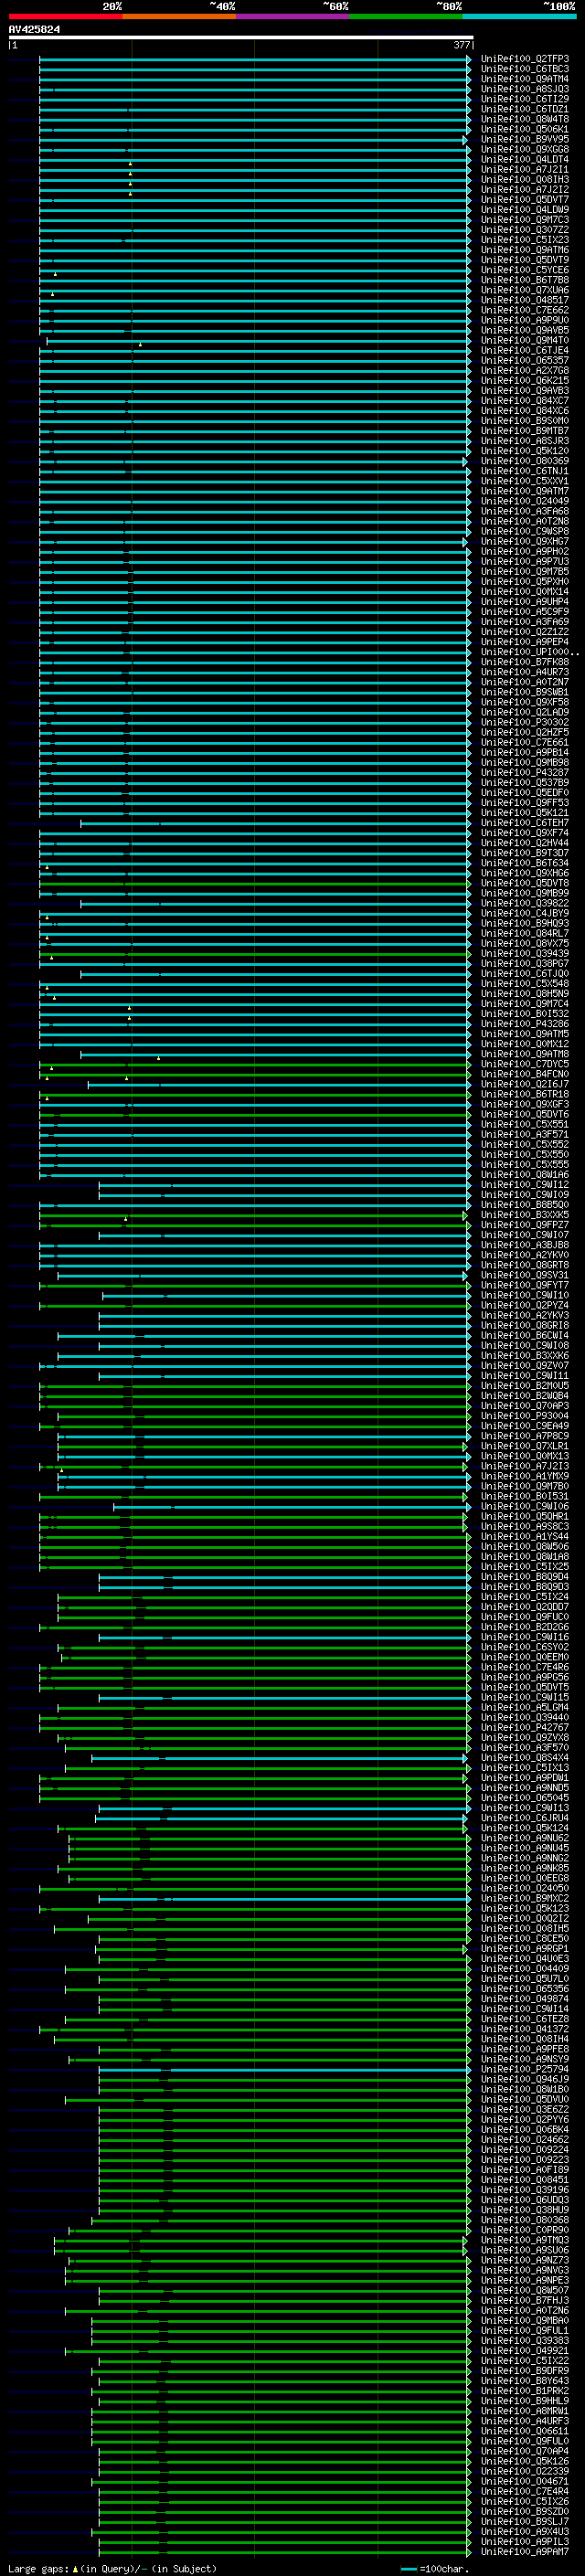Select hit label UniRef100_O24662

click(525, 2140)
